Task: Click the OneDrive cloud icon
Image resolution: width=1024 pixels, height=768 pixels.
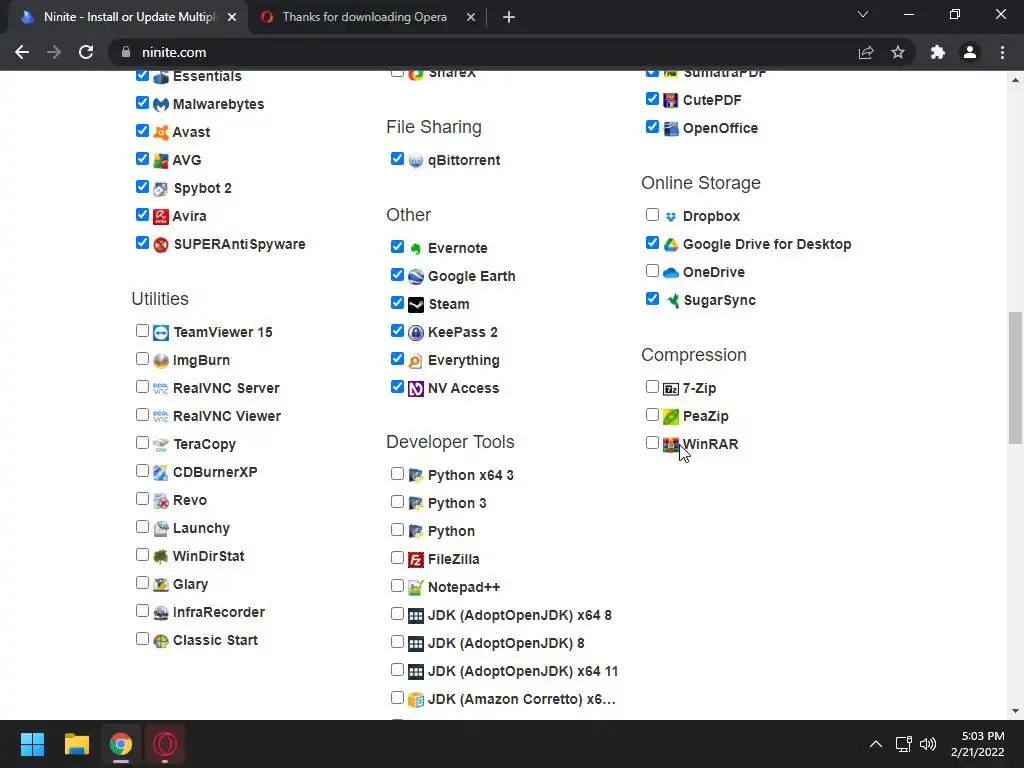Action: click(671, 272)
